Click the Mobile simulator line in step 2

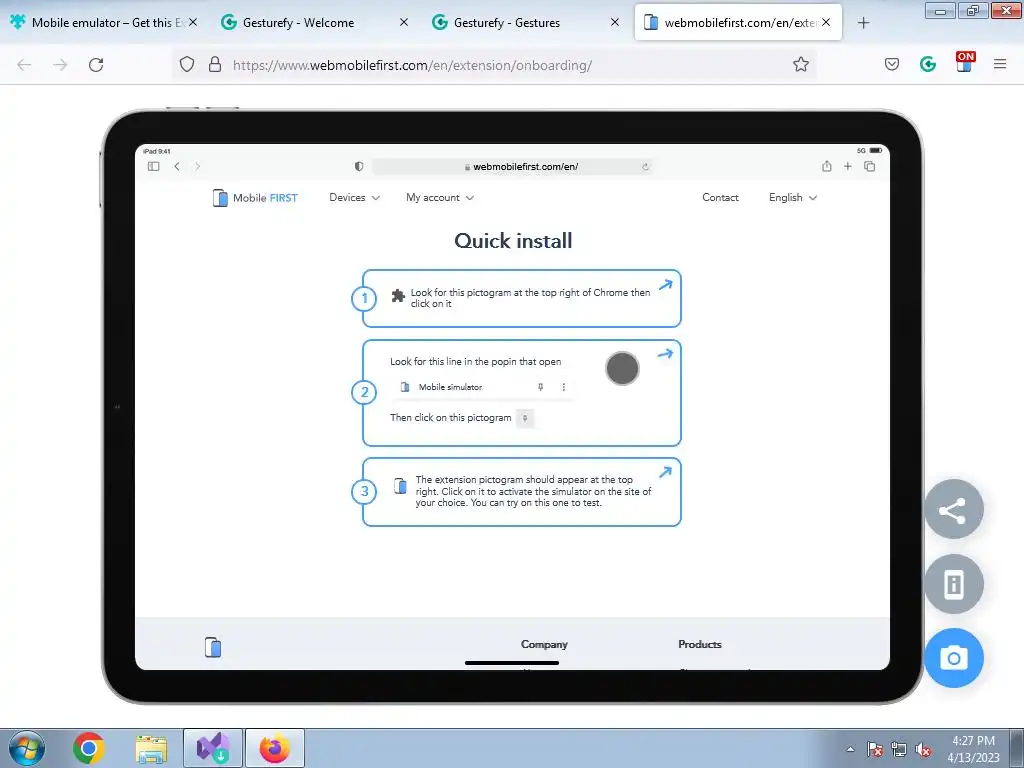tap(483, 387)
